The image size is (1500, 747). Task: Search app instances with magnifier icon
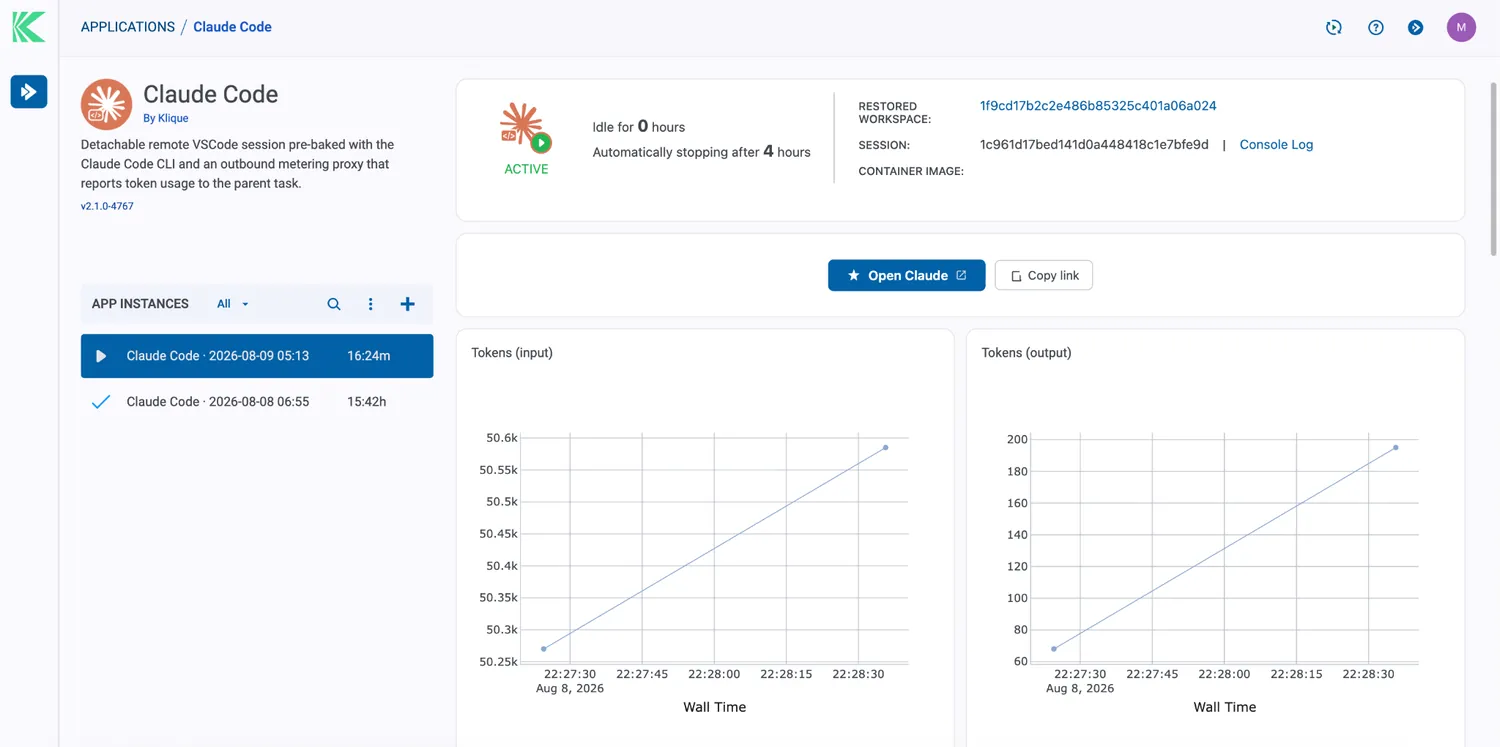click(334, 304)
